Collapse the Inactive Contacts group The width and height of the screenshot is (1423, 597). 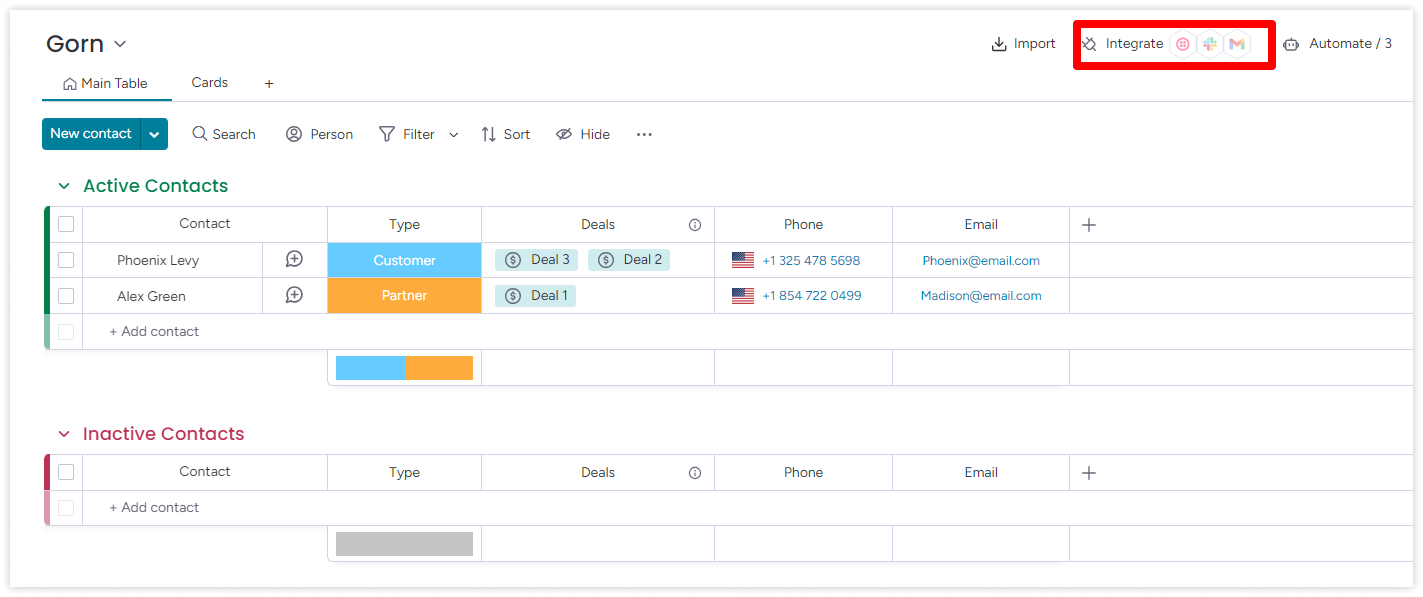pyautogui.click(x=64, y=434)
